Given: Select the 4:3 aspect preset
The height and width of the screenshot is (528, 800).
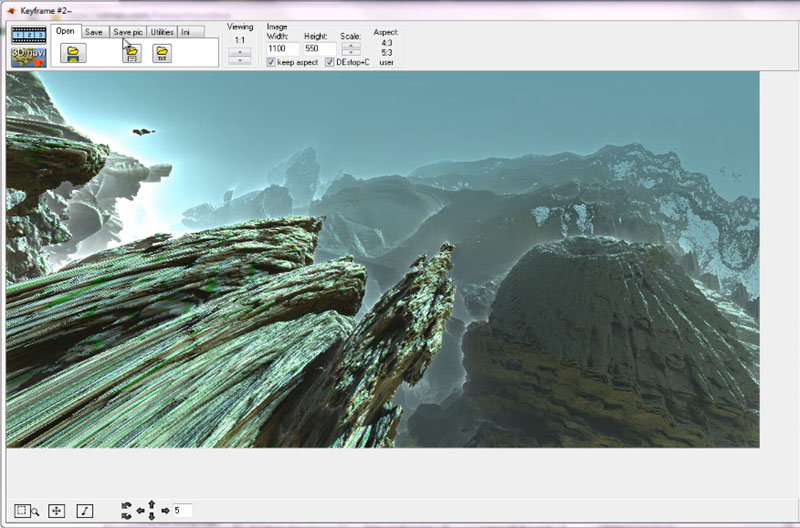Looking at the screenshot, I should click(x=386, y=43).
